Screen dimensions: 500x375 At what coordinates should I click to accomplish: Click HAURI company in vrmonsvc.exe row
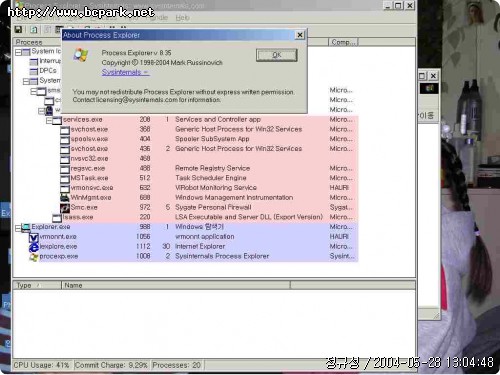point(339,188)
